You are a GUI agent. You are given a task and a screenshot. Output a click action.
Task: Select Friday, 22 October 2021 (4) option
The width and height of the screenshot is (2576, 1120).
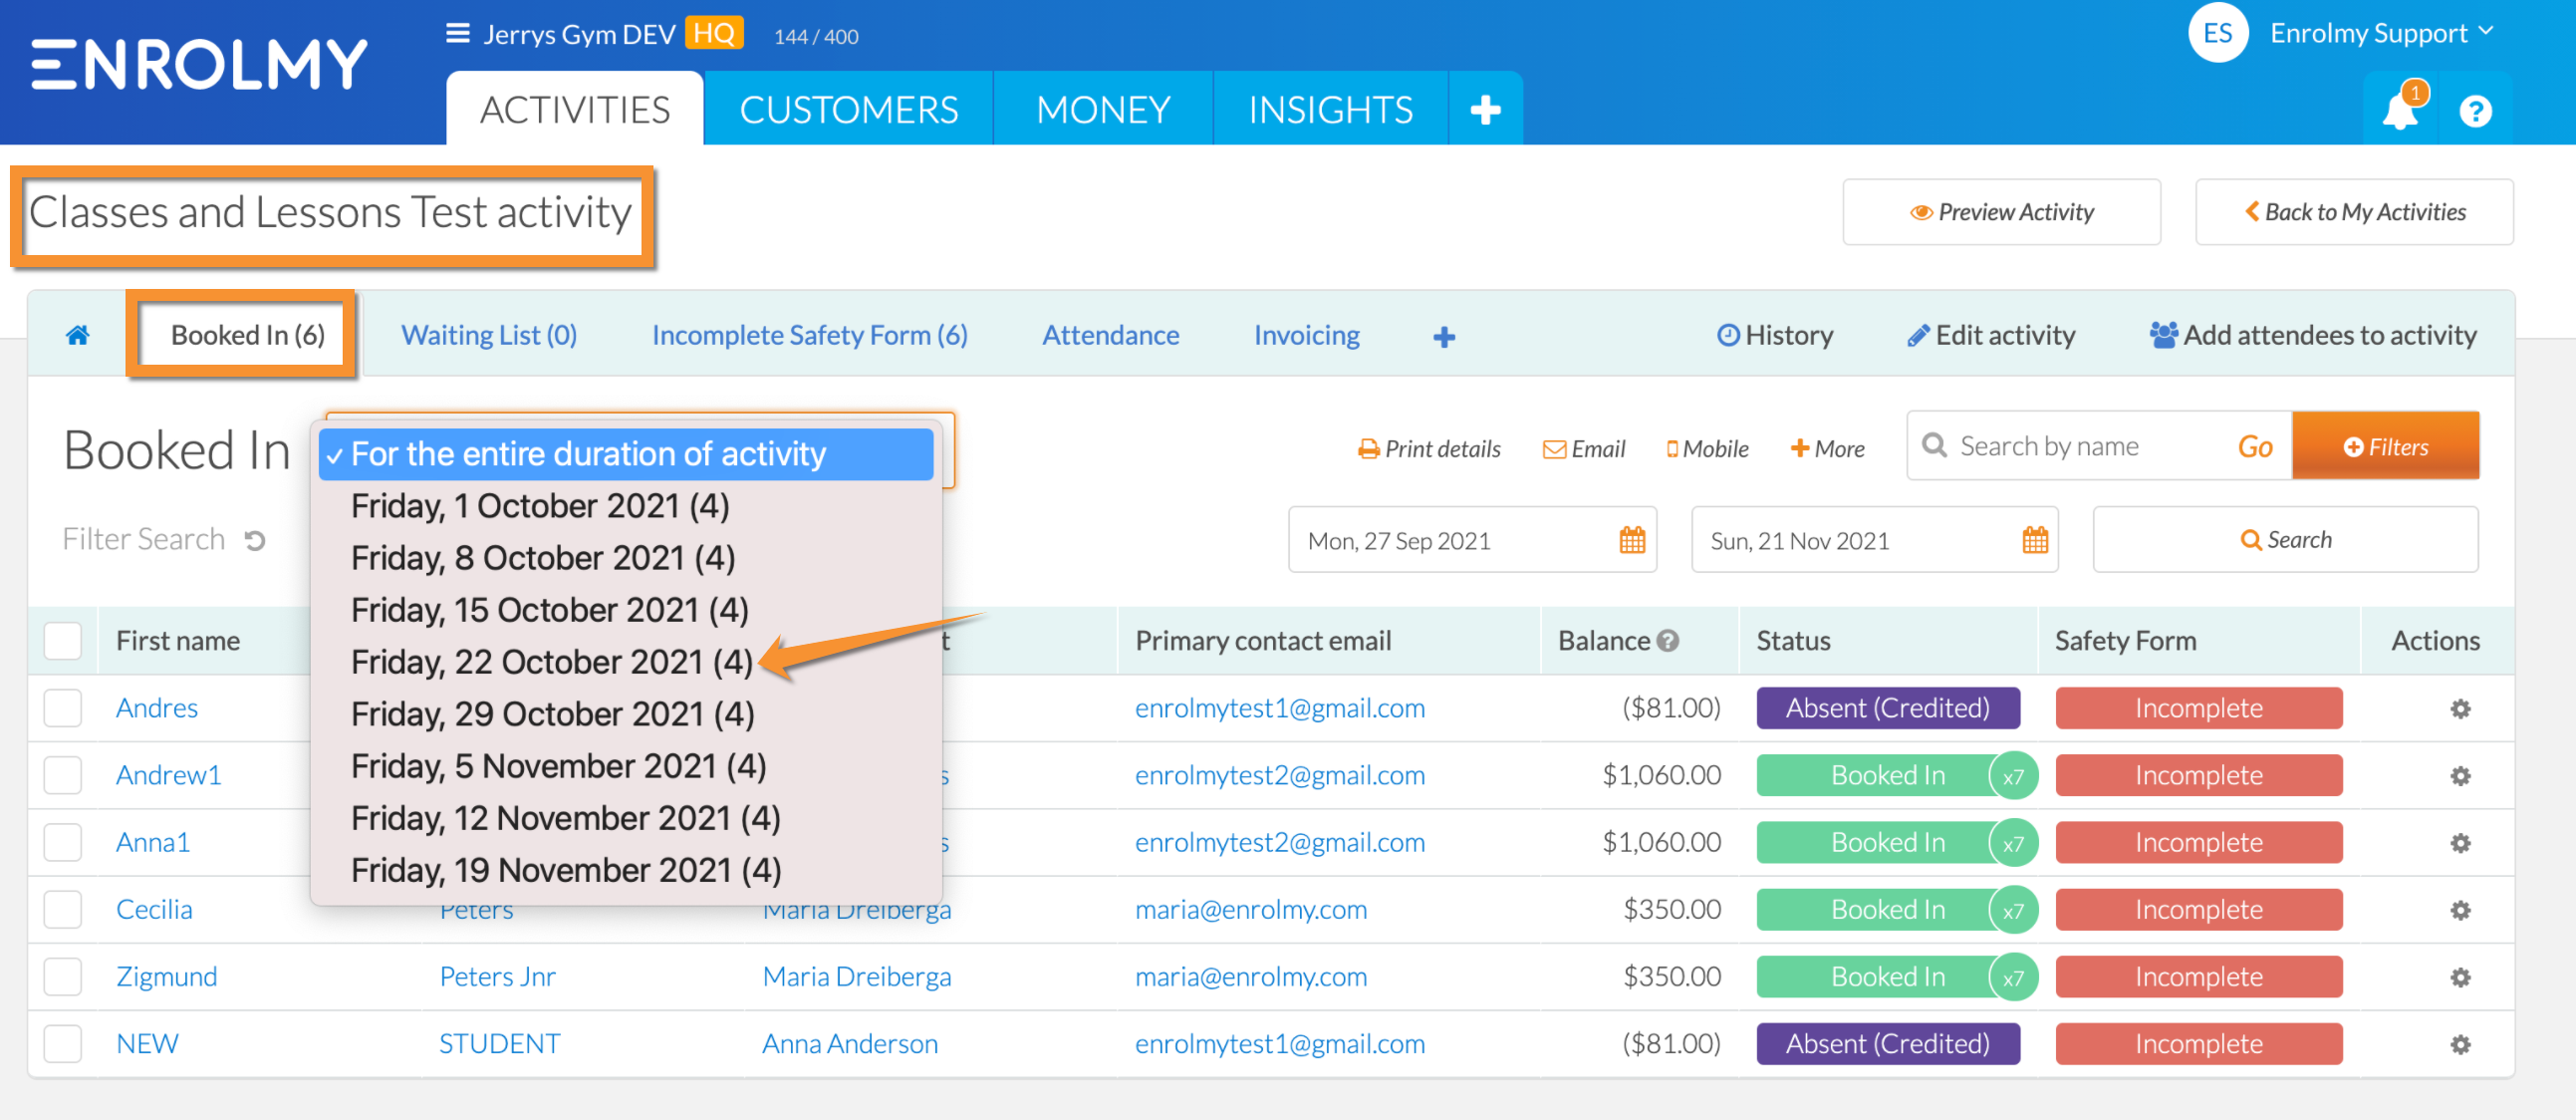click(x=626, y=662)
